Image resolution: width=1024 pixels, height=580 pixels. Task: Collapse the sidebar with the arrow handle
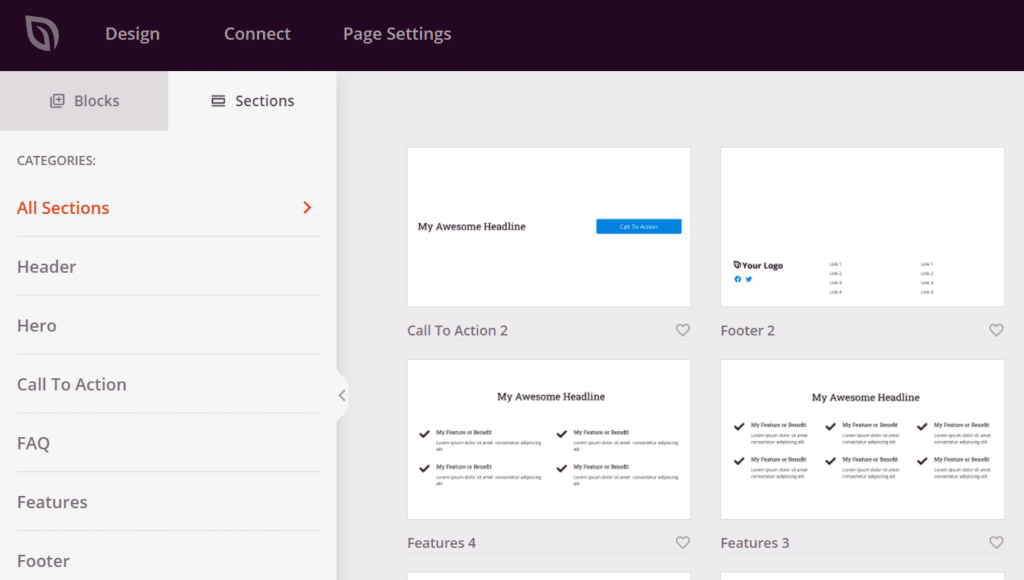coord(342,395)
